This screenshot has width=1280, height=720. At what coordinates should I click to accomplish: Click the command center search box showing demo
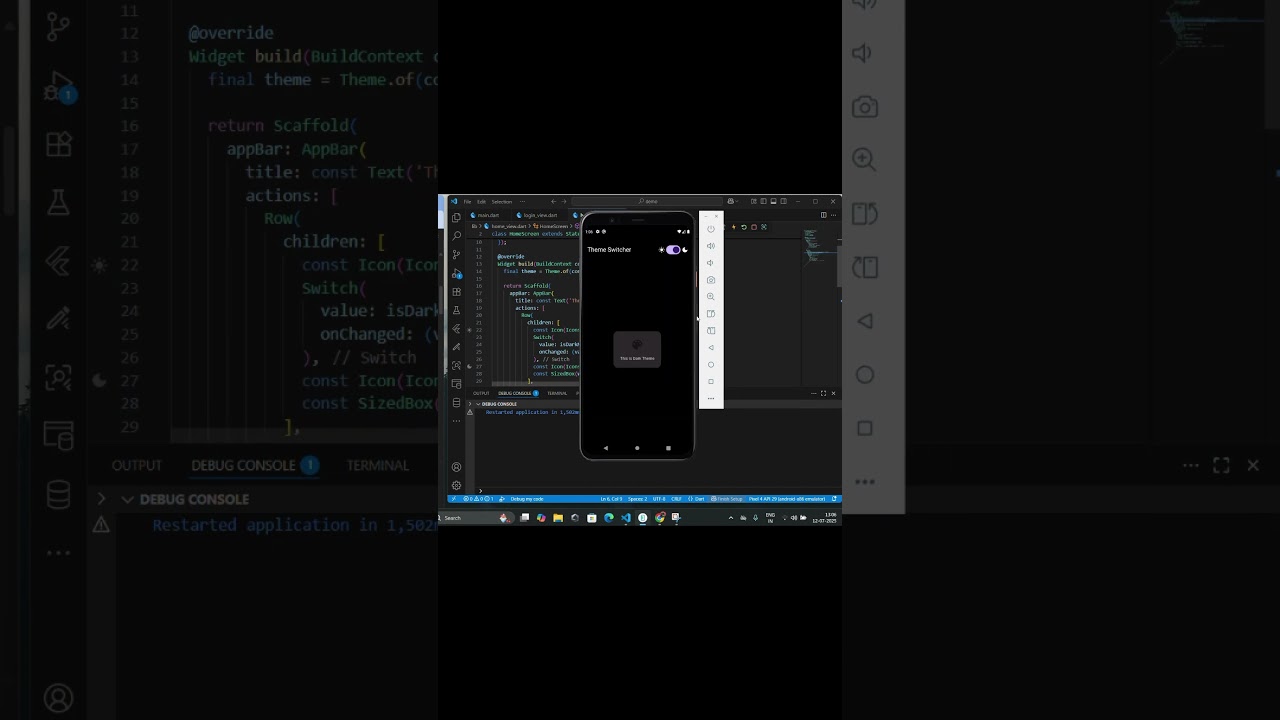[x=649, y=201]
